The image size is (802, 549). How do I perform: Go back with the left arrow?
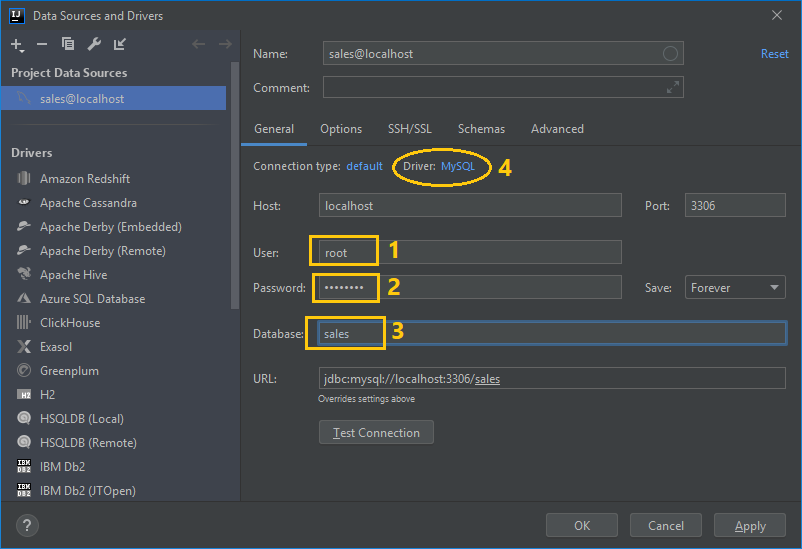[x=198, y=45]
